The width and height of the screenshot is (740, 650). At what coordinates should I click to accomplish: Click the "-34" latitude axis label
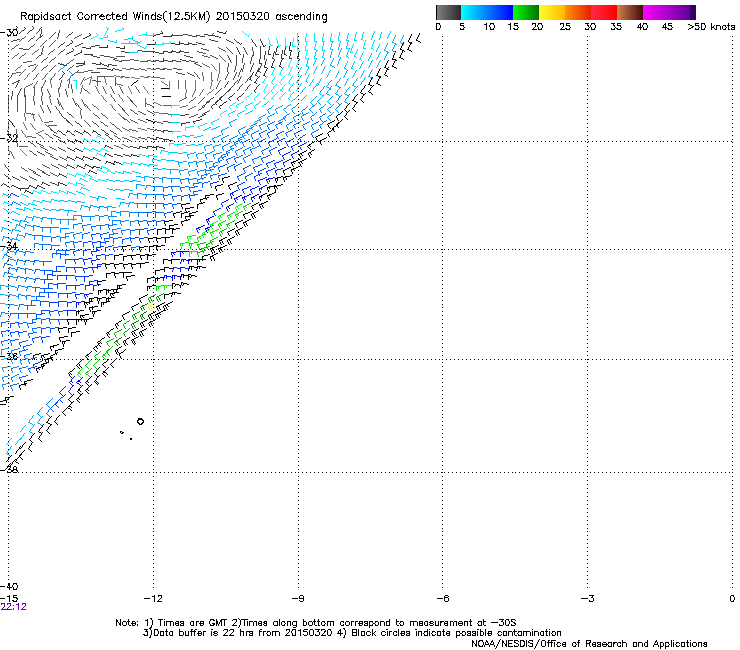(9, 246)
